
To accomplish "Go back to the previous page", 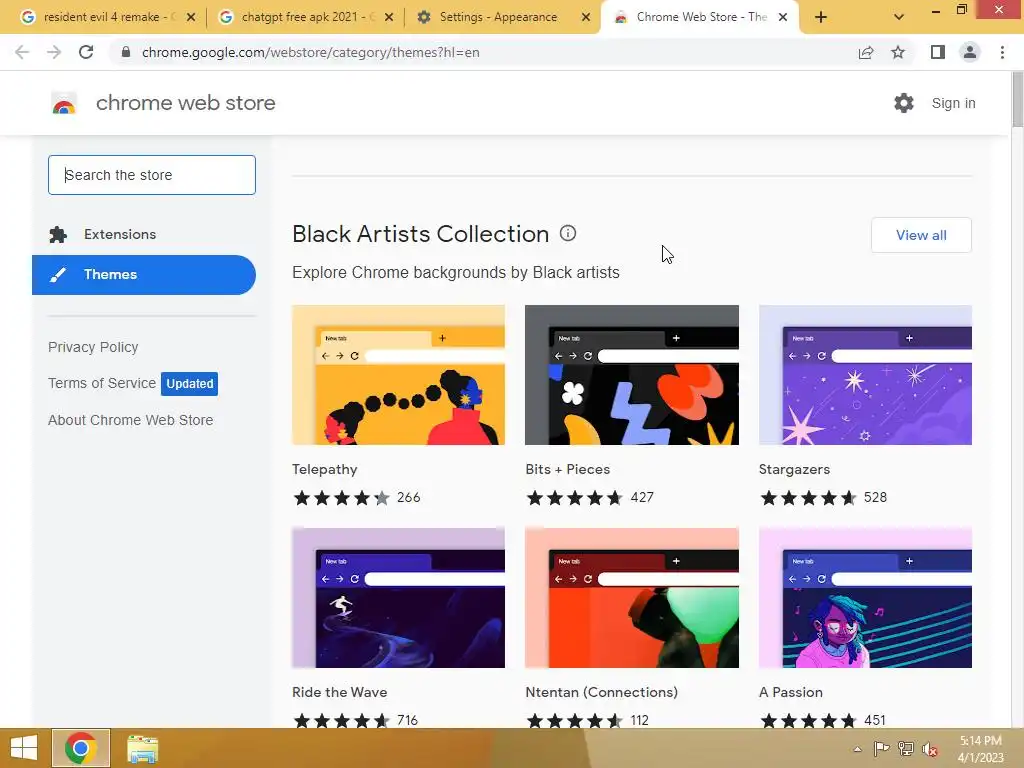I will click(x=22, y=52).
